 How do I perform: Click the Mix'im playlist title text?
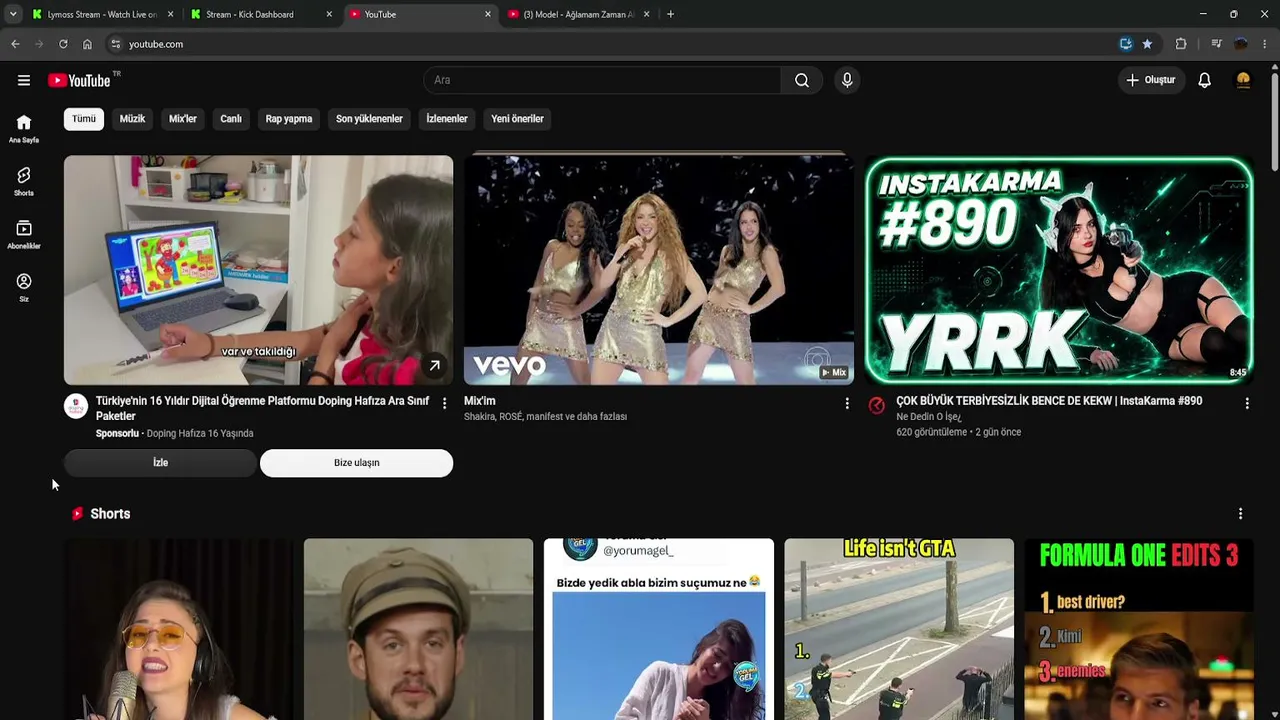tap(480, 401)
